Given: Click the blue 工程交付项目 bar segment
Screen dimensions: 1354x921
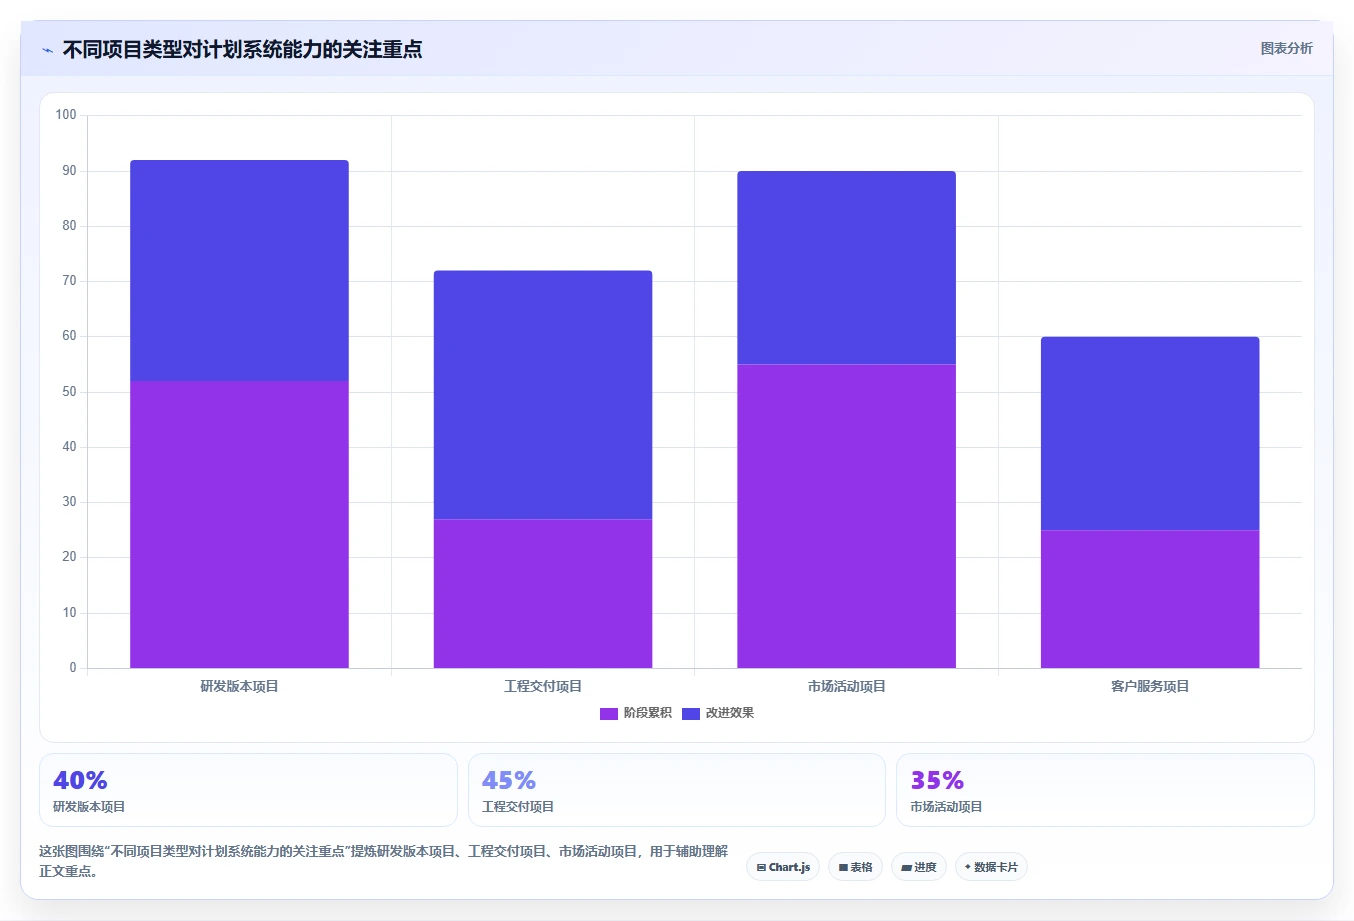Looking at the screenshot, I should pos(543,395).
